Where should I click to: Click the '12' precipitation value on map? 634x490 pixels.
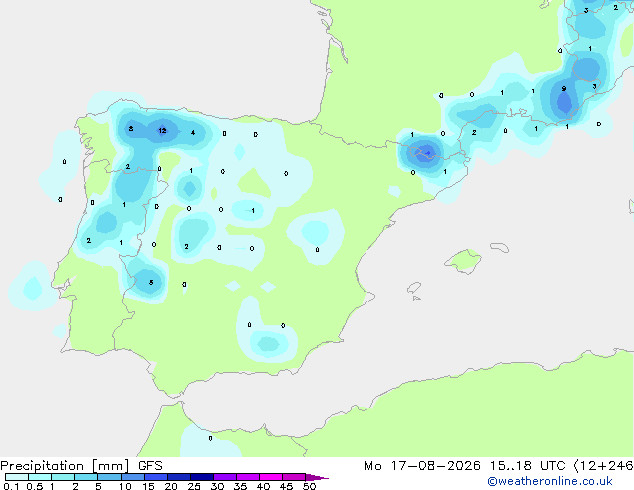click(162, 131)
